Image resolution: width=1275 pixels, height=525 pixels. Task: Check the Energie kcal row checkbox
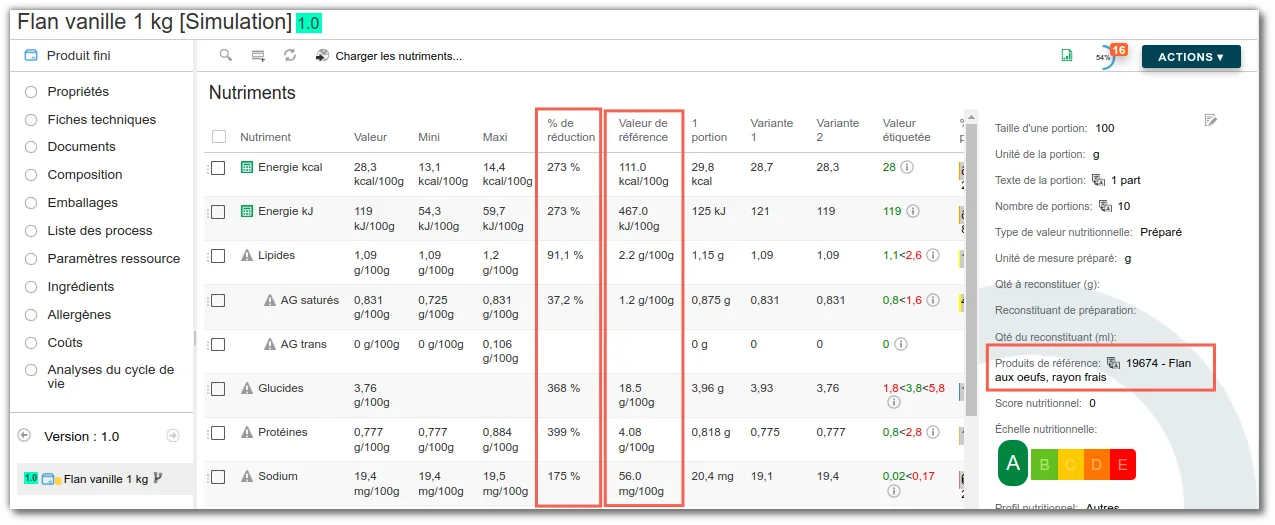tap(218, 168)
